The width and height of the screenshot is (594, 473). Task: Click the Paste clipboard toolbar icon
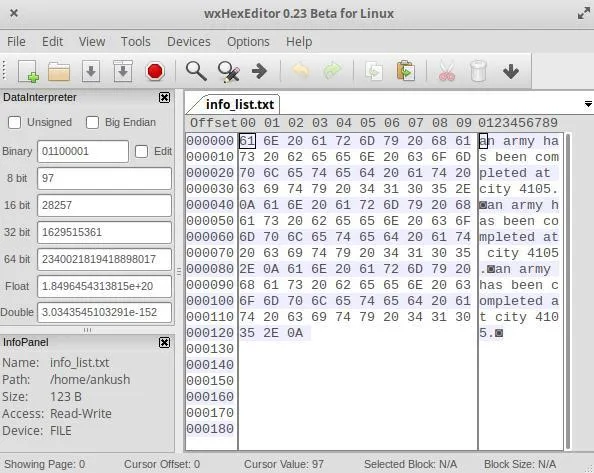coord(406,71)
